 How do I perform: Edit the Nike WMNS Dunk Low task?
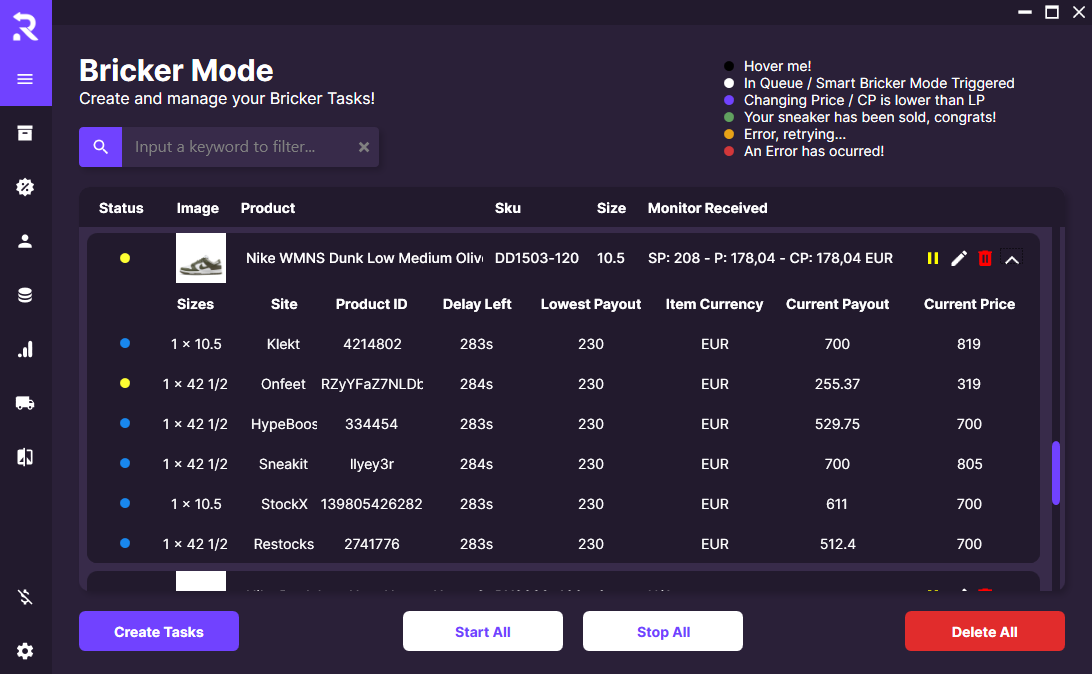(x=959, y=258)
